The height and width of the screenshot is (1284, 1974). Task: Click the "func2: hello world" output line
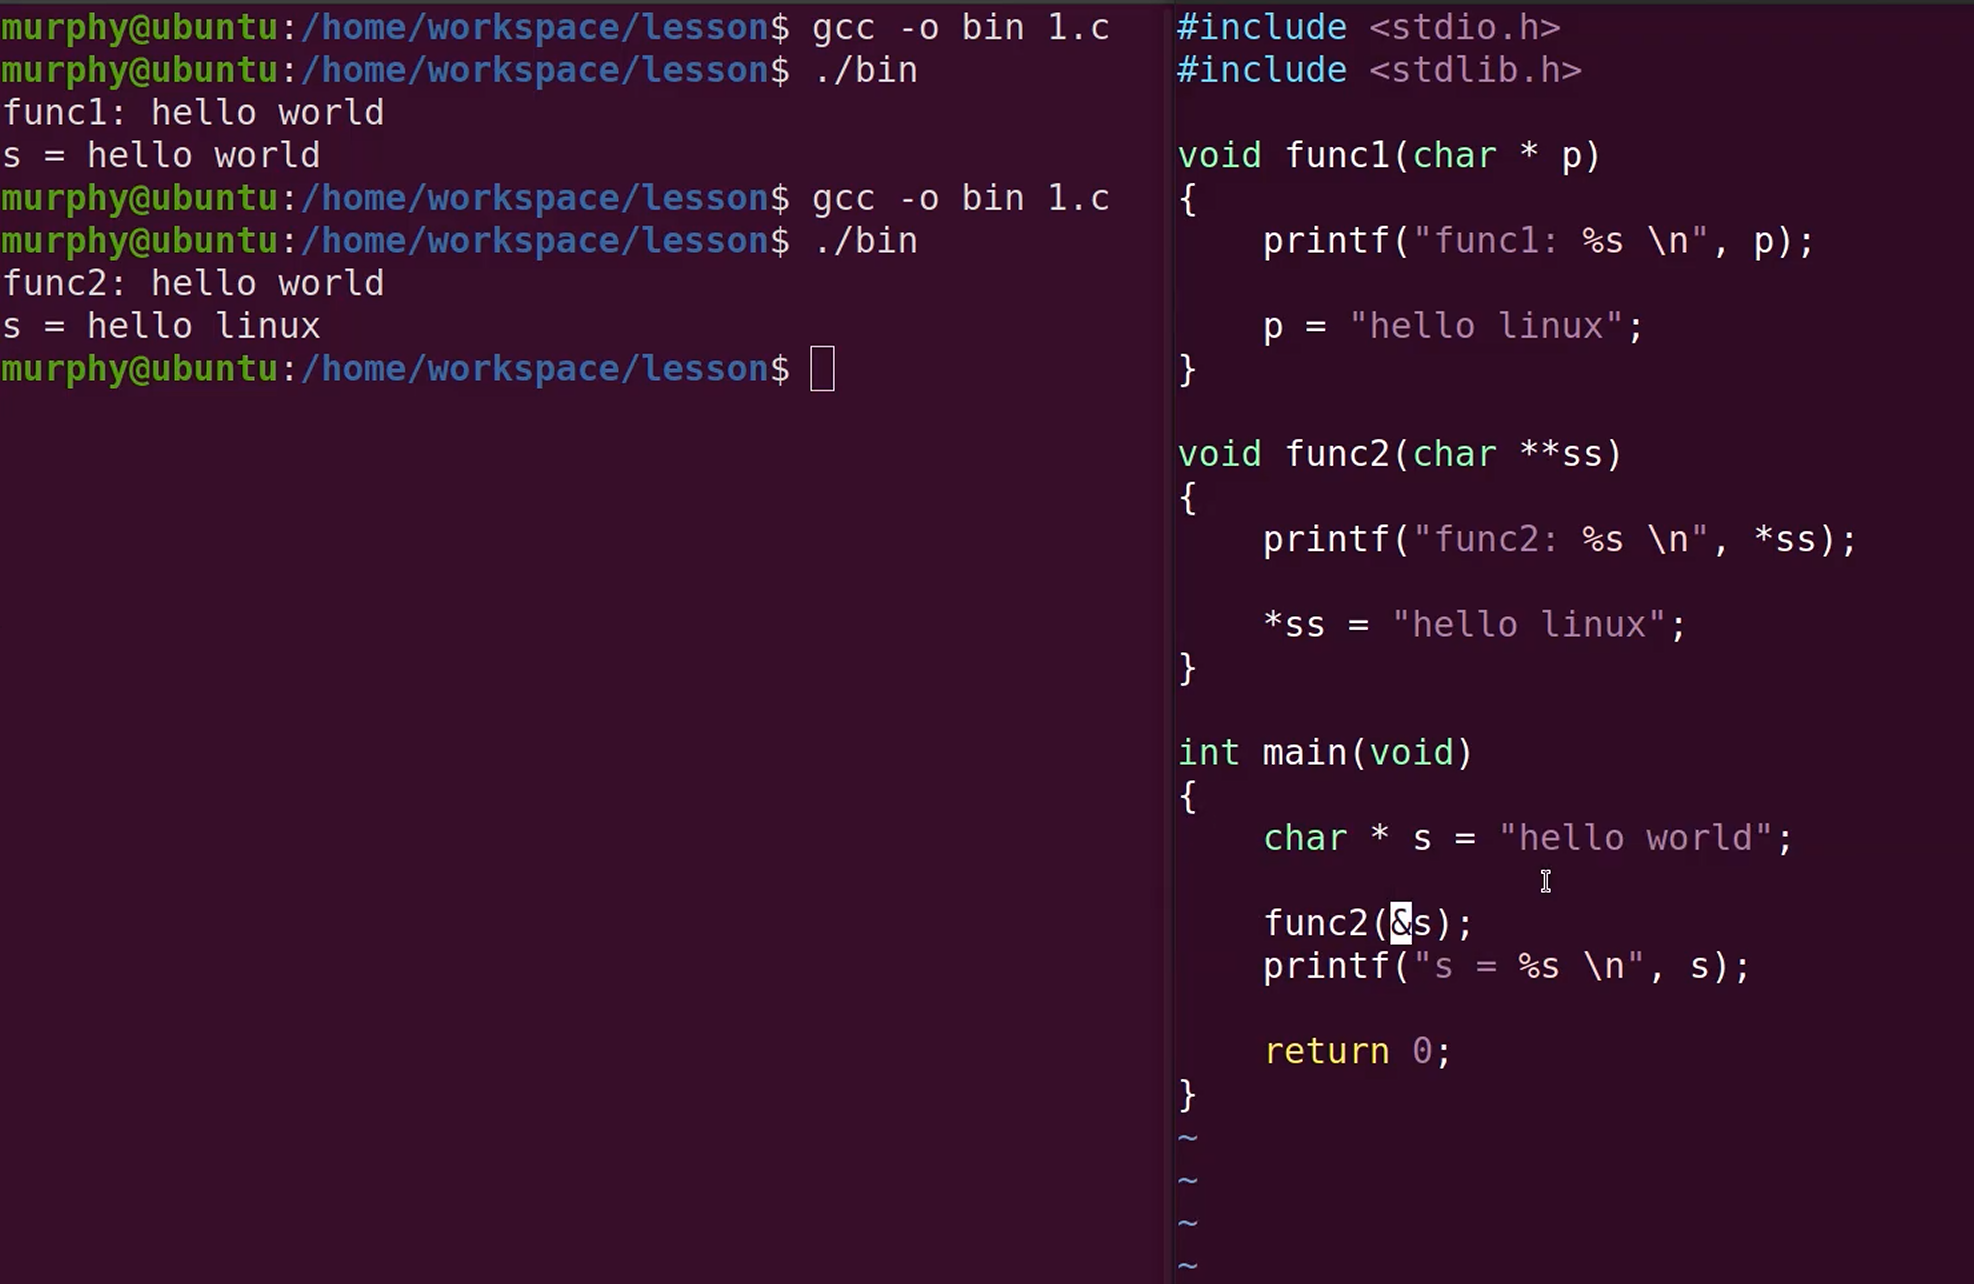(193, 284)
